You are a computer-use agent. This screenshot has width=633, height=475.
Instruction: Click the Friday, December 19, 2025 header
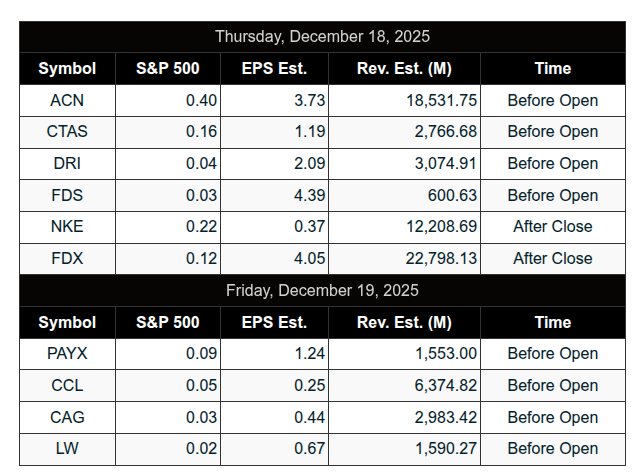(x=322, y=291)
